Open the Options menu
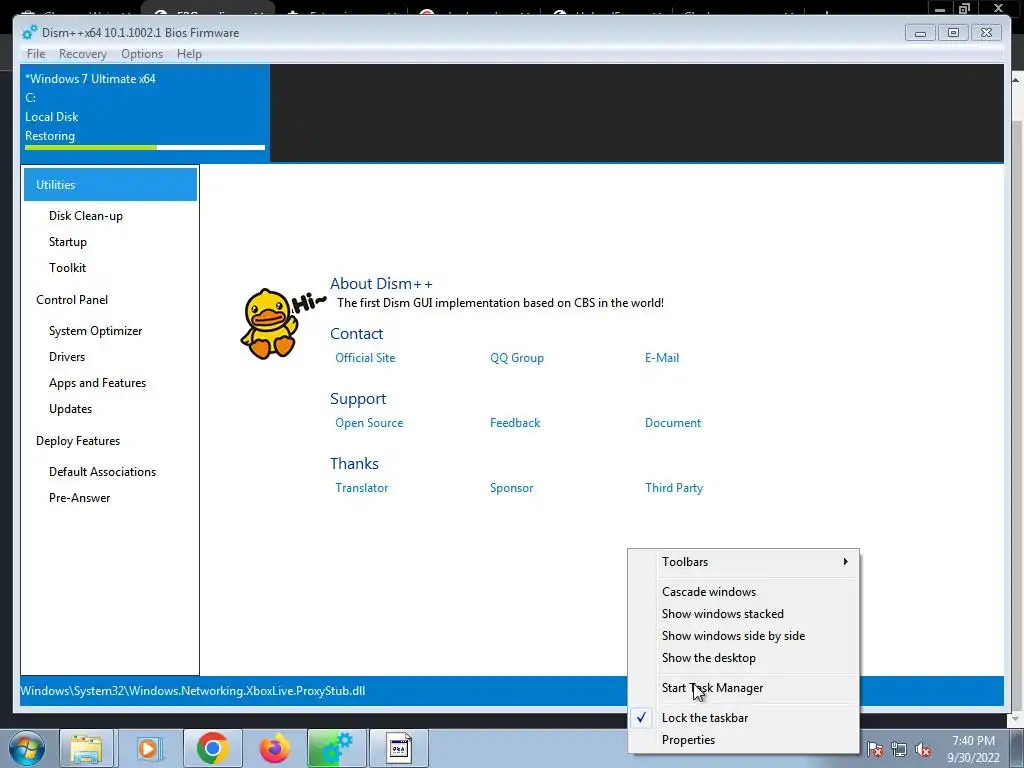Screen dimensions: 1024x768 coord(142,54)
